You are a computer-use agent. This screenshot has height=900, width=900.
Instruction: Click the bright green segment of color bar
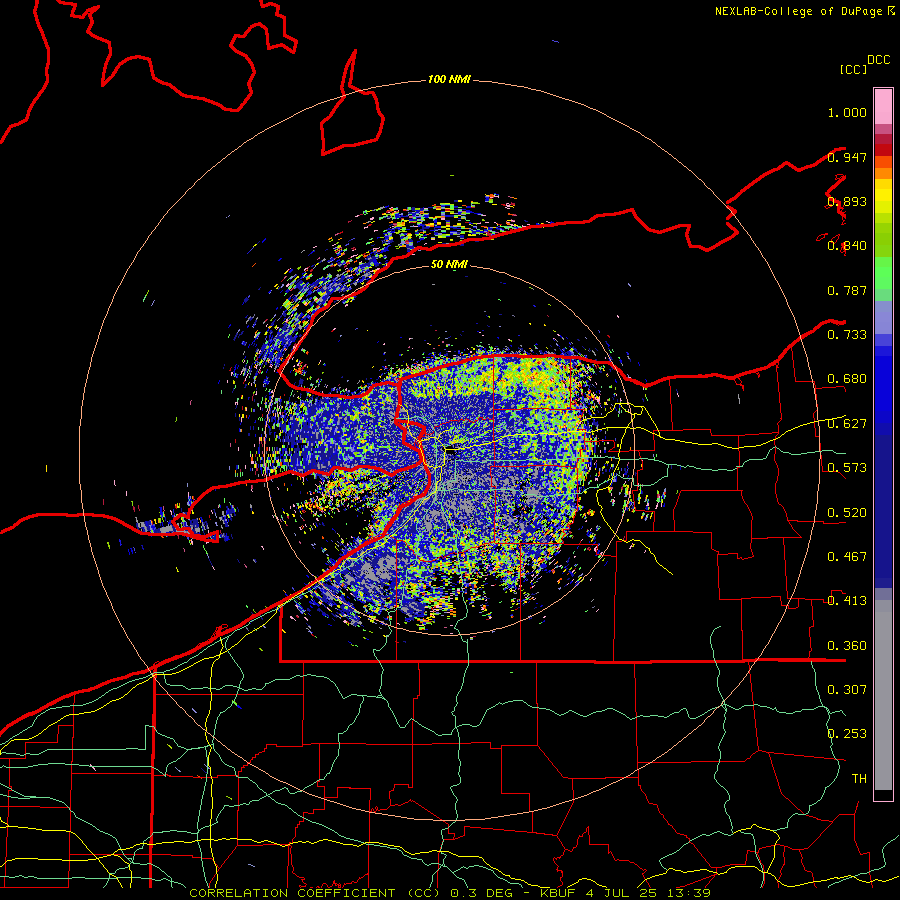[883, 273]
